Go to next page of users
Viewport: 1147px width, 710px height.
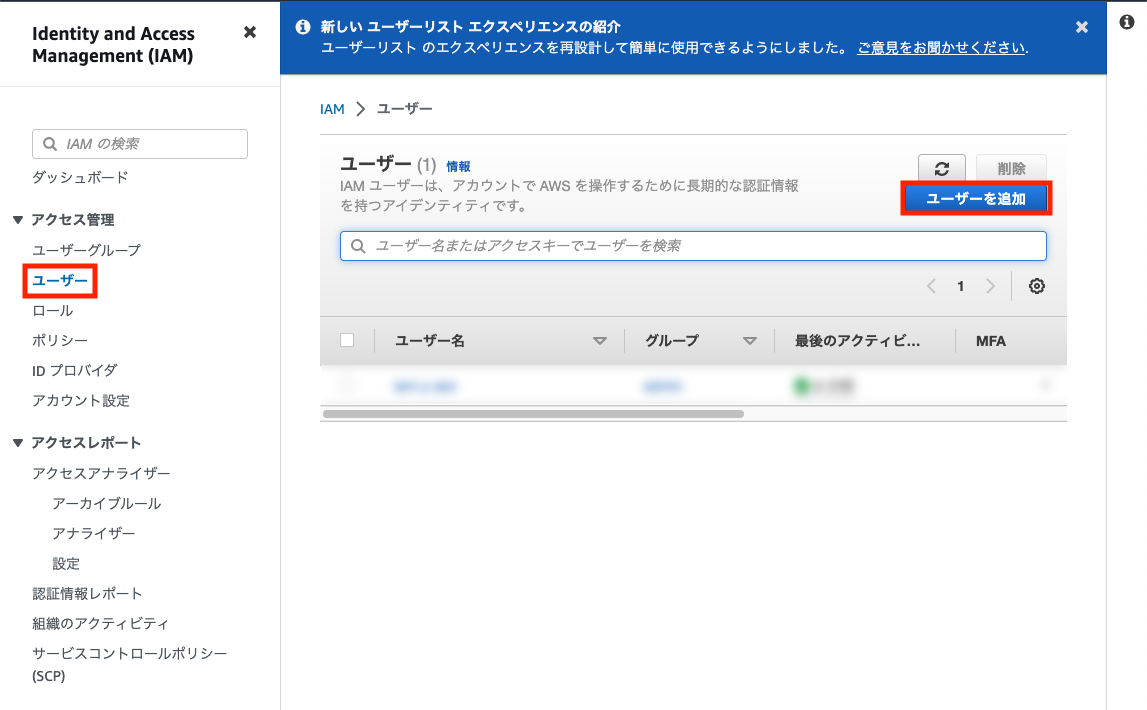(990, 286)
